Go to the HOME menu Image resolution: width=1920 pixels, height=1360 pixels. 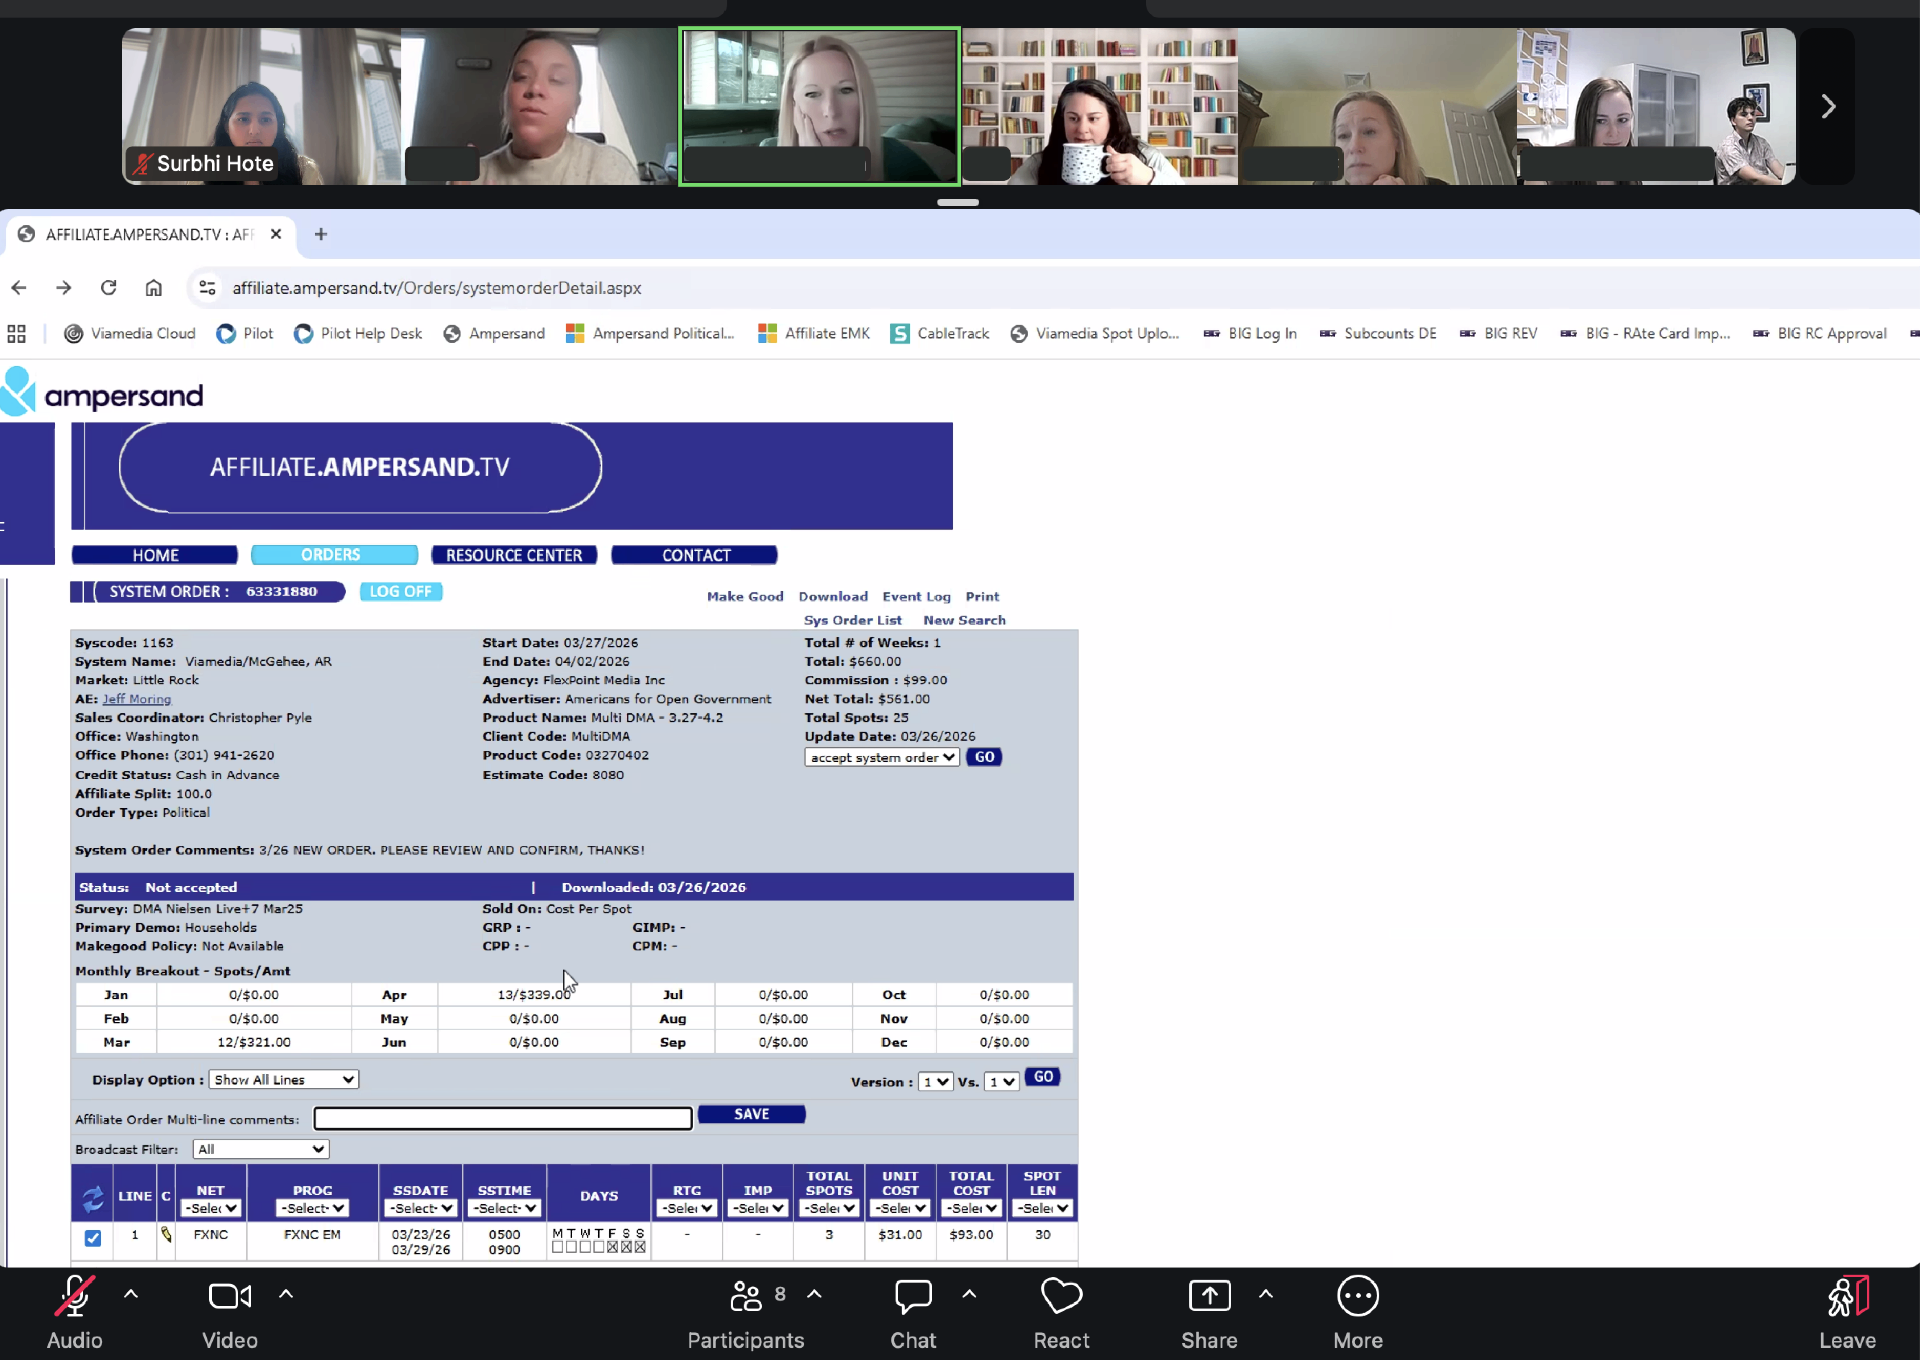point(155,555)
